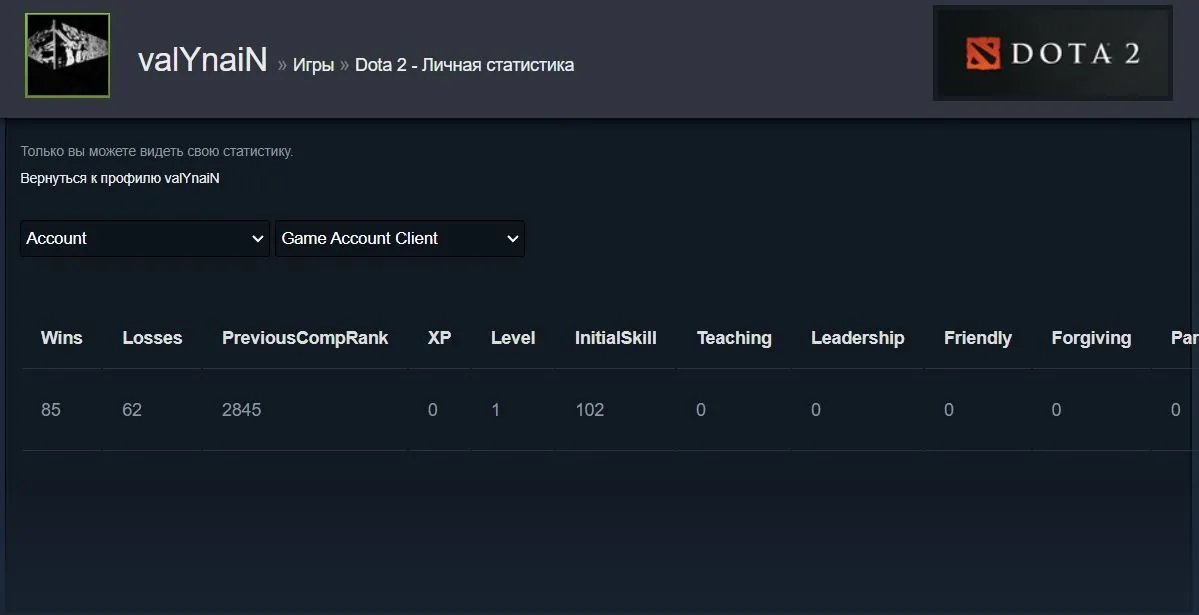Screen dimensions: 1199x615
Task: Select the Losses value 62
Action: coord(132,410)
